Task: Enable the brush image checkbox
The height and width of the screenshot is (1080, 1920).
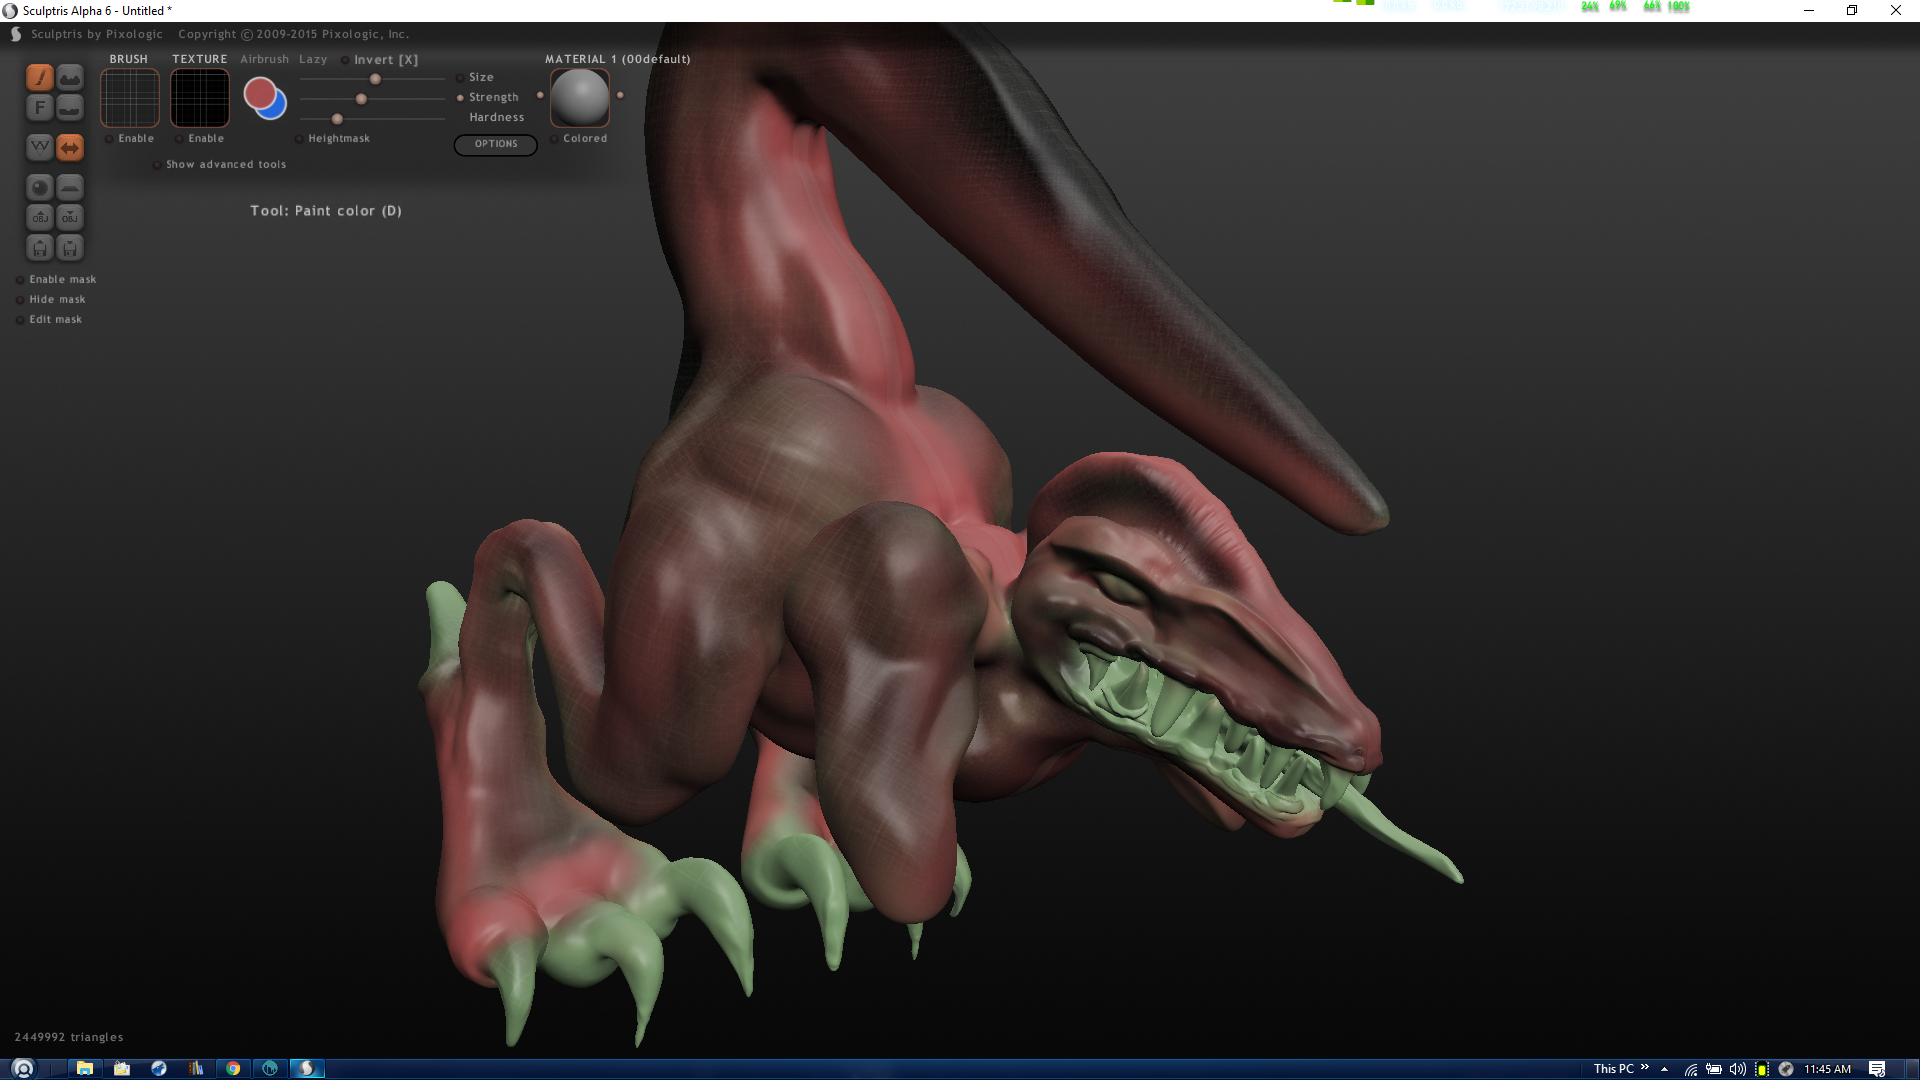Action: [x=110, y=139]
